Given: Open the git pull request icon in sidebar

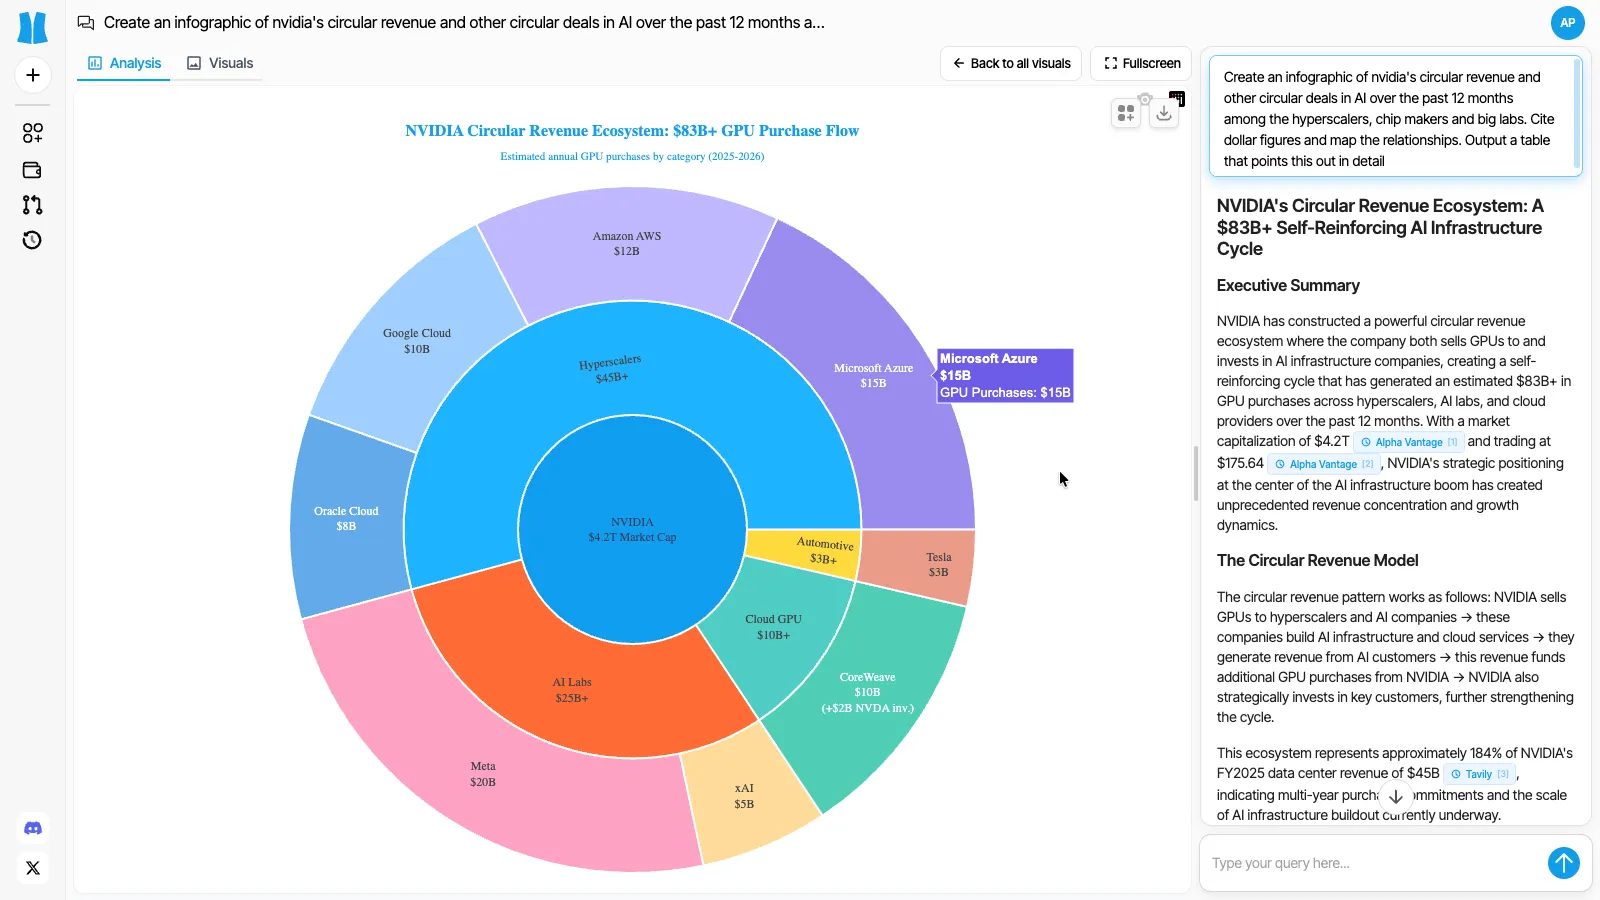Looking at the screenshot, I should point(32,205).
